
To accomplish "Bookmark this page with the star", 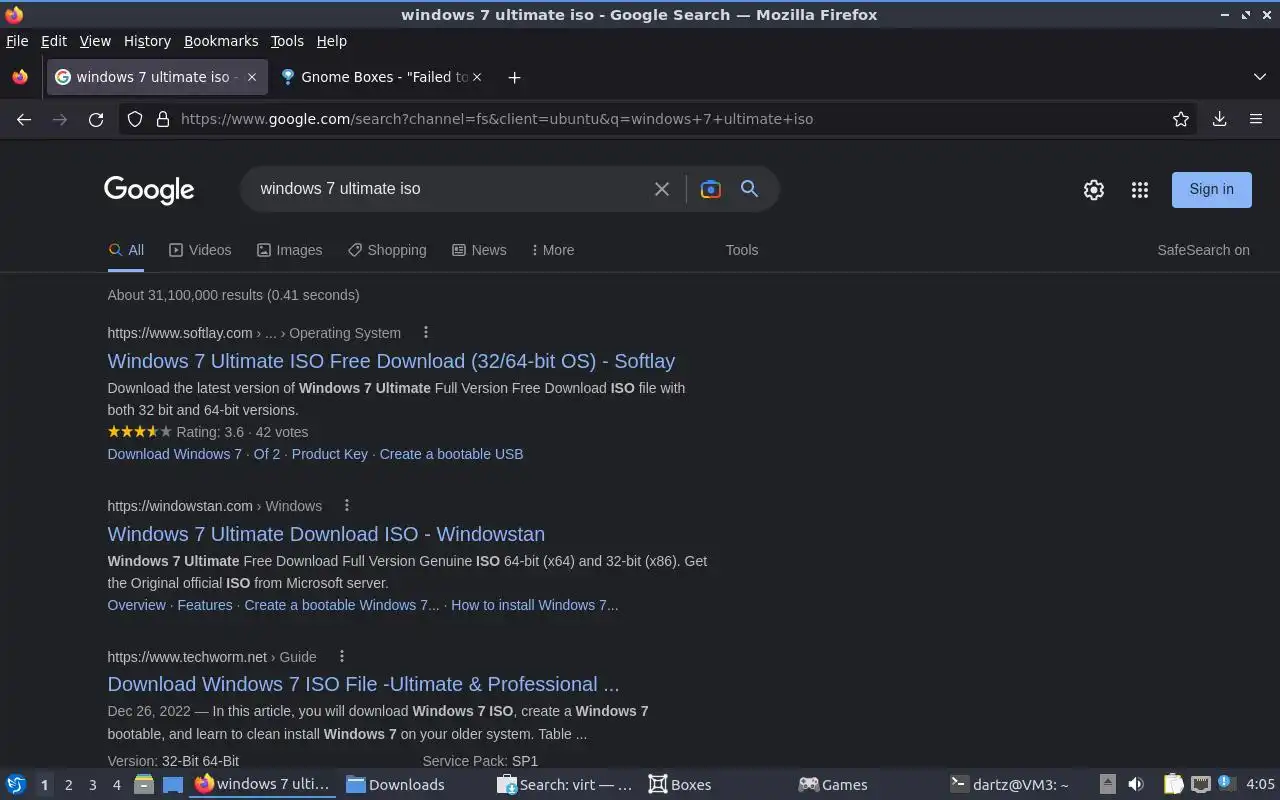I will tap(1181, 119).
